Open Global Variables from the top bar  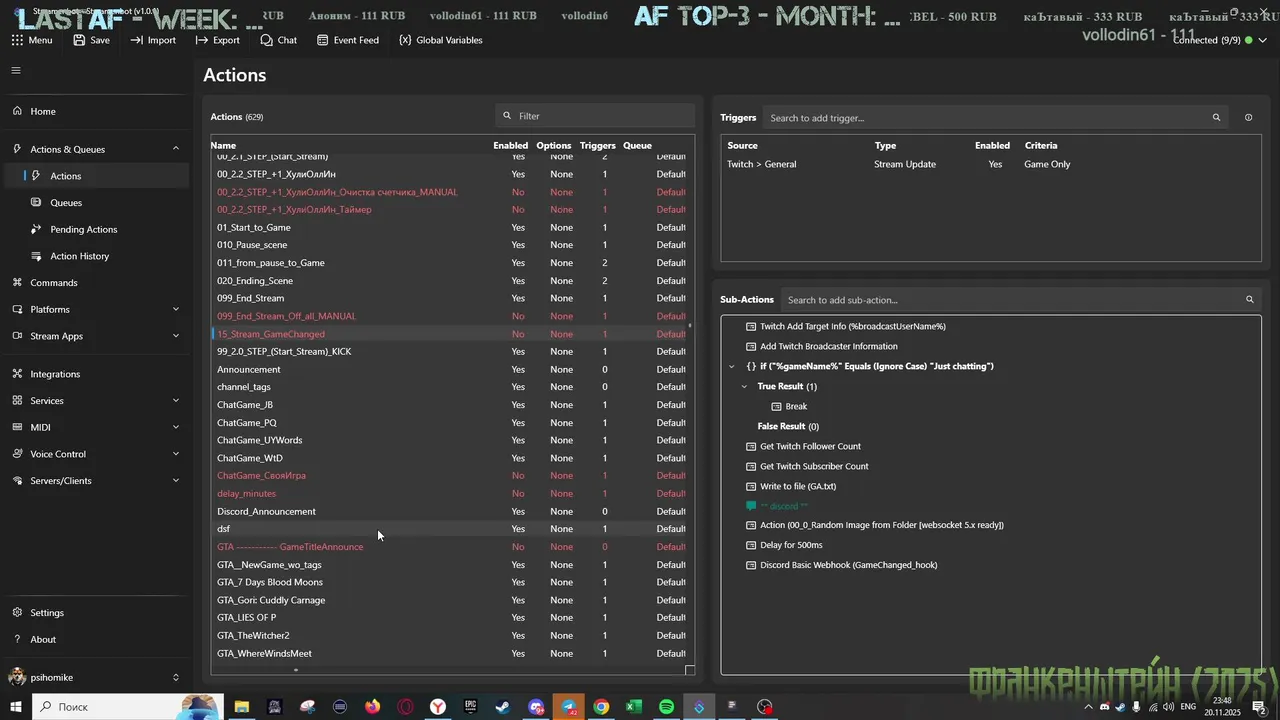point(440,40)
